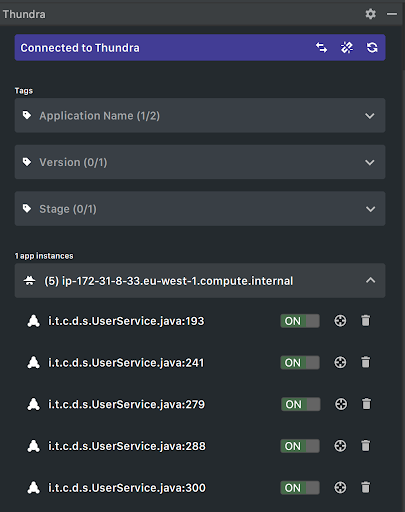
Task: Locate the UserService.java:193 tracepoint in source
Action: point(340,321)
